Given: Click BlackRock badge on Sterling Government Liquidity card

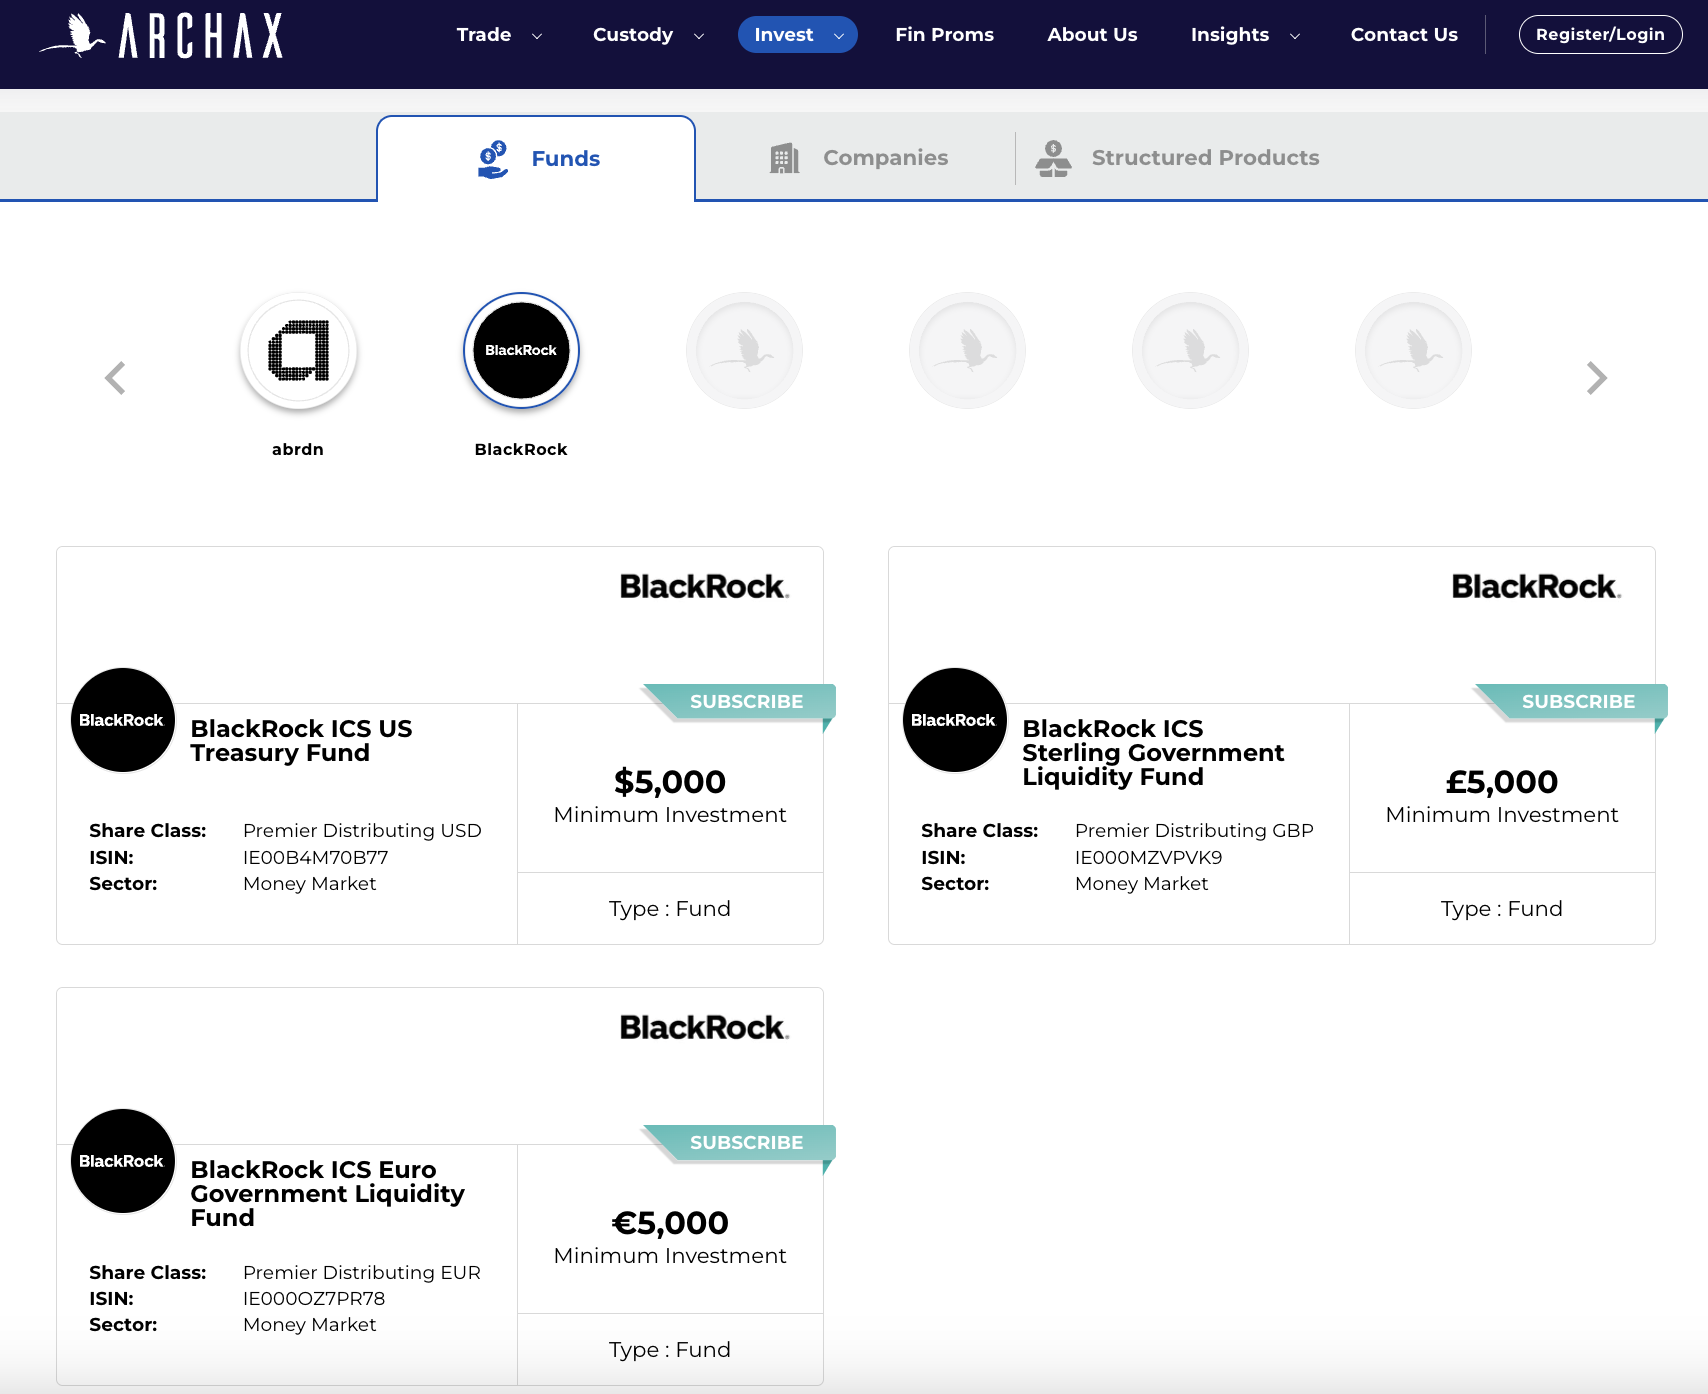Looking at the screenshot, I should 954,720.
